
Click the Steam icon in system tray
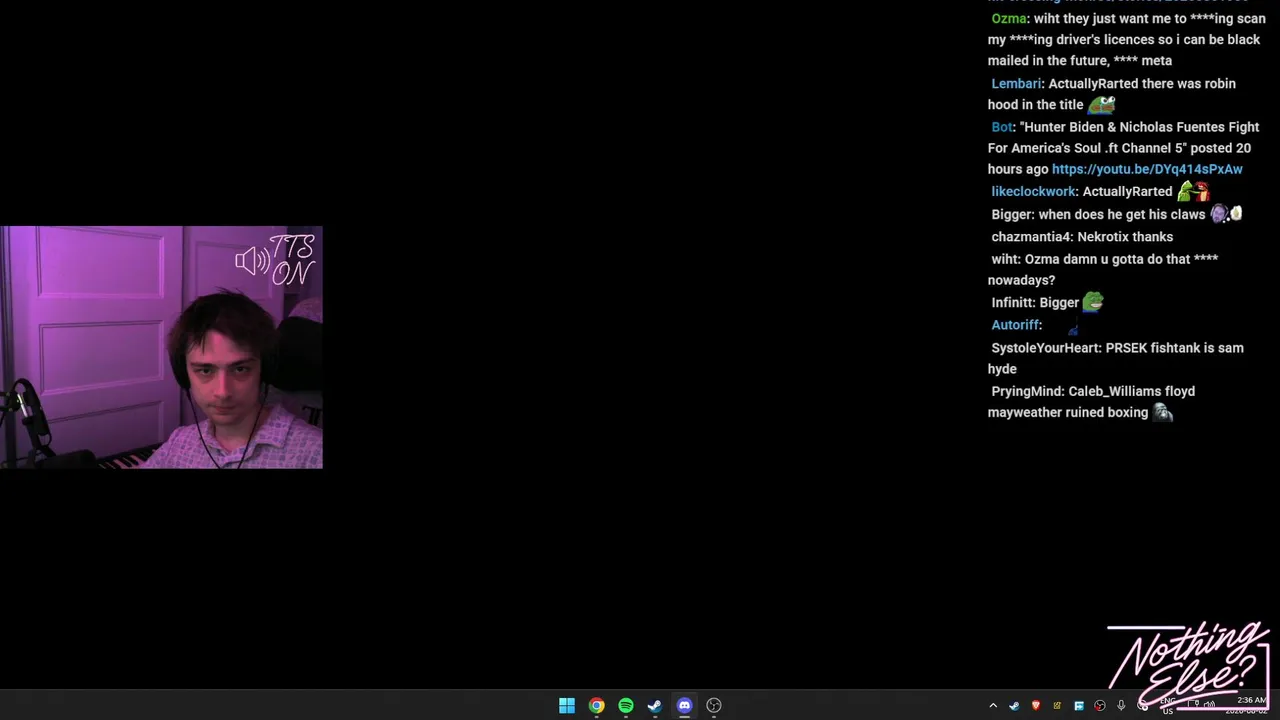click(1014, 706)
